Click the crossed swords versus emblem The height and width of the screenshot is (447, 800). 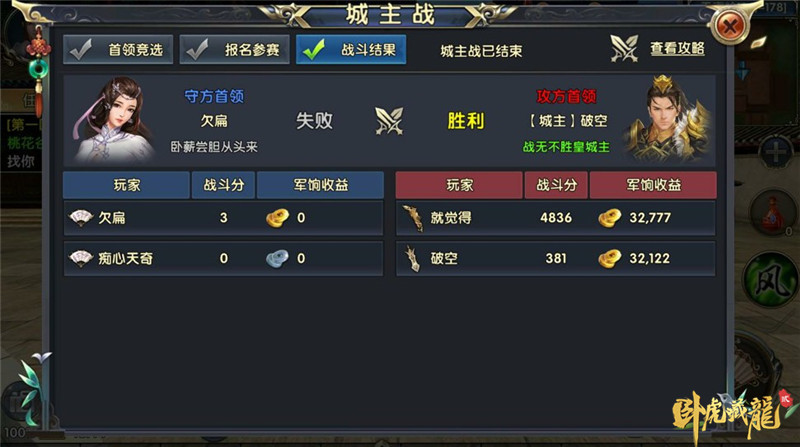coord(389,121)
